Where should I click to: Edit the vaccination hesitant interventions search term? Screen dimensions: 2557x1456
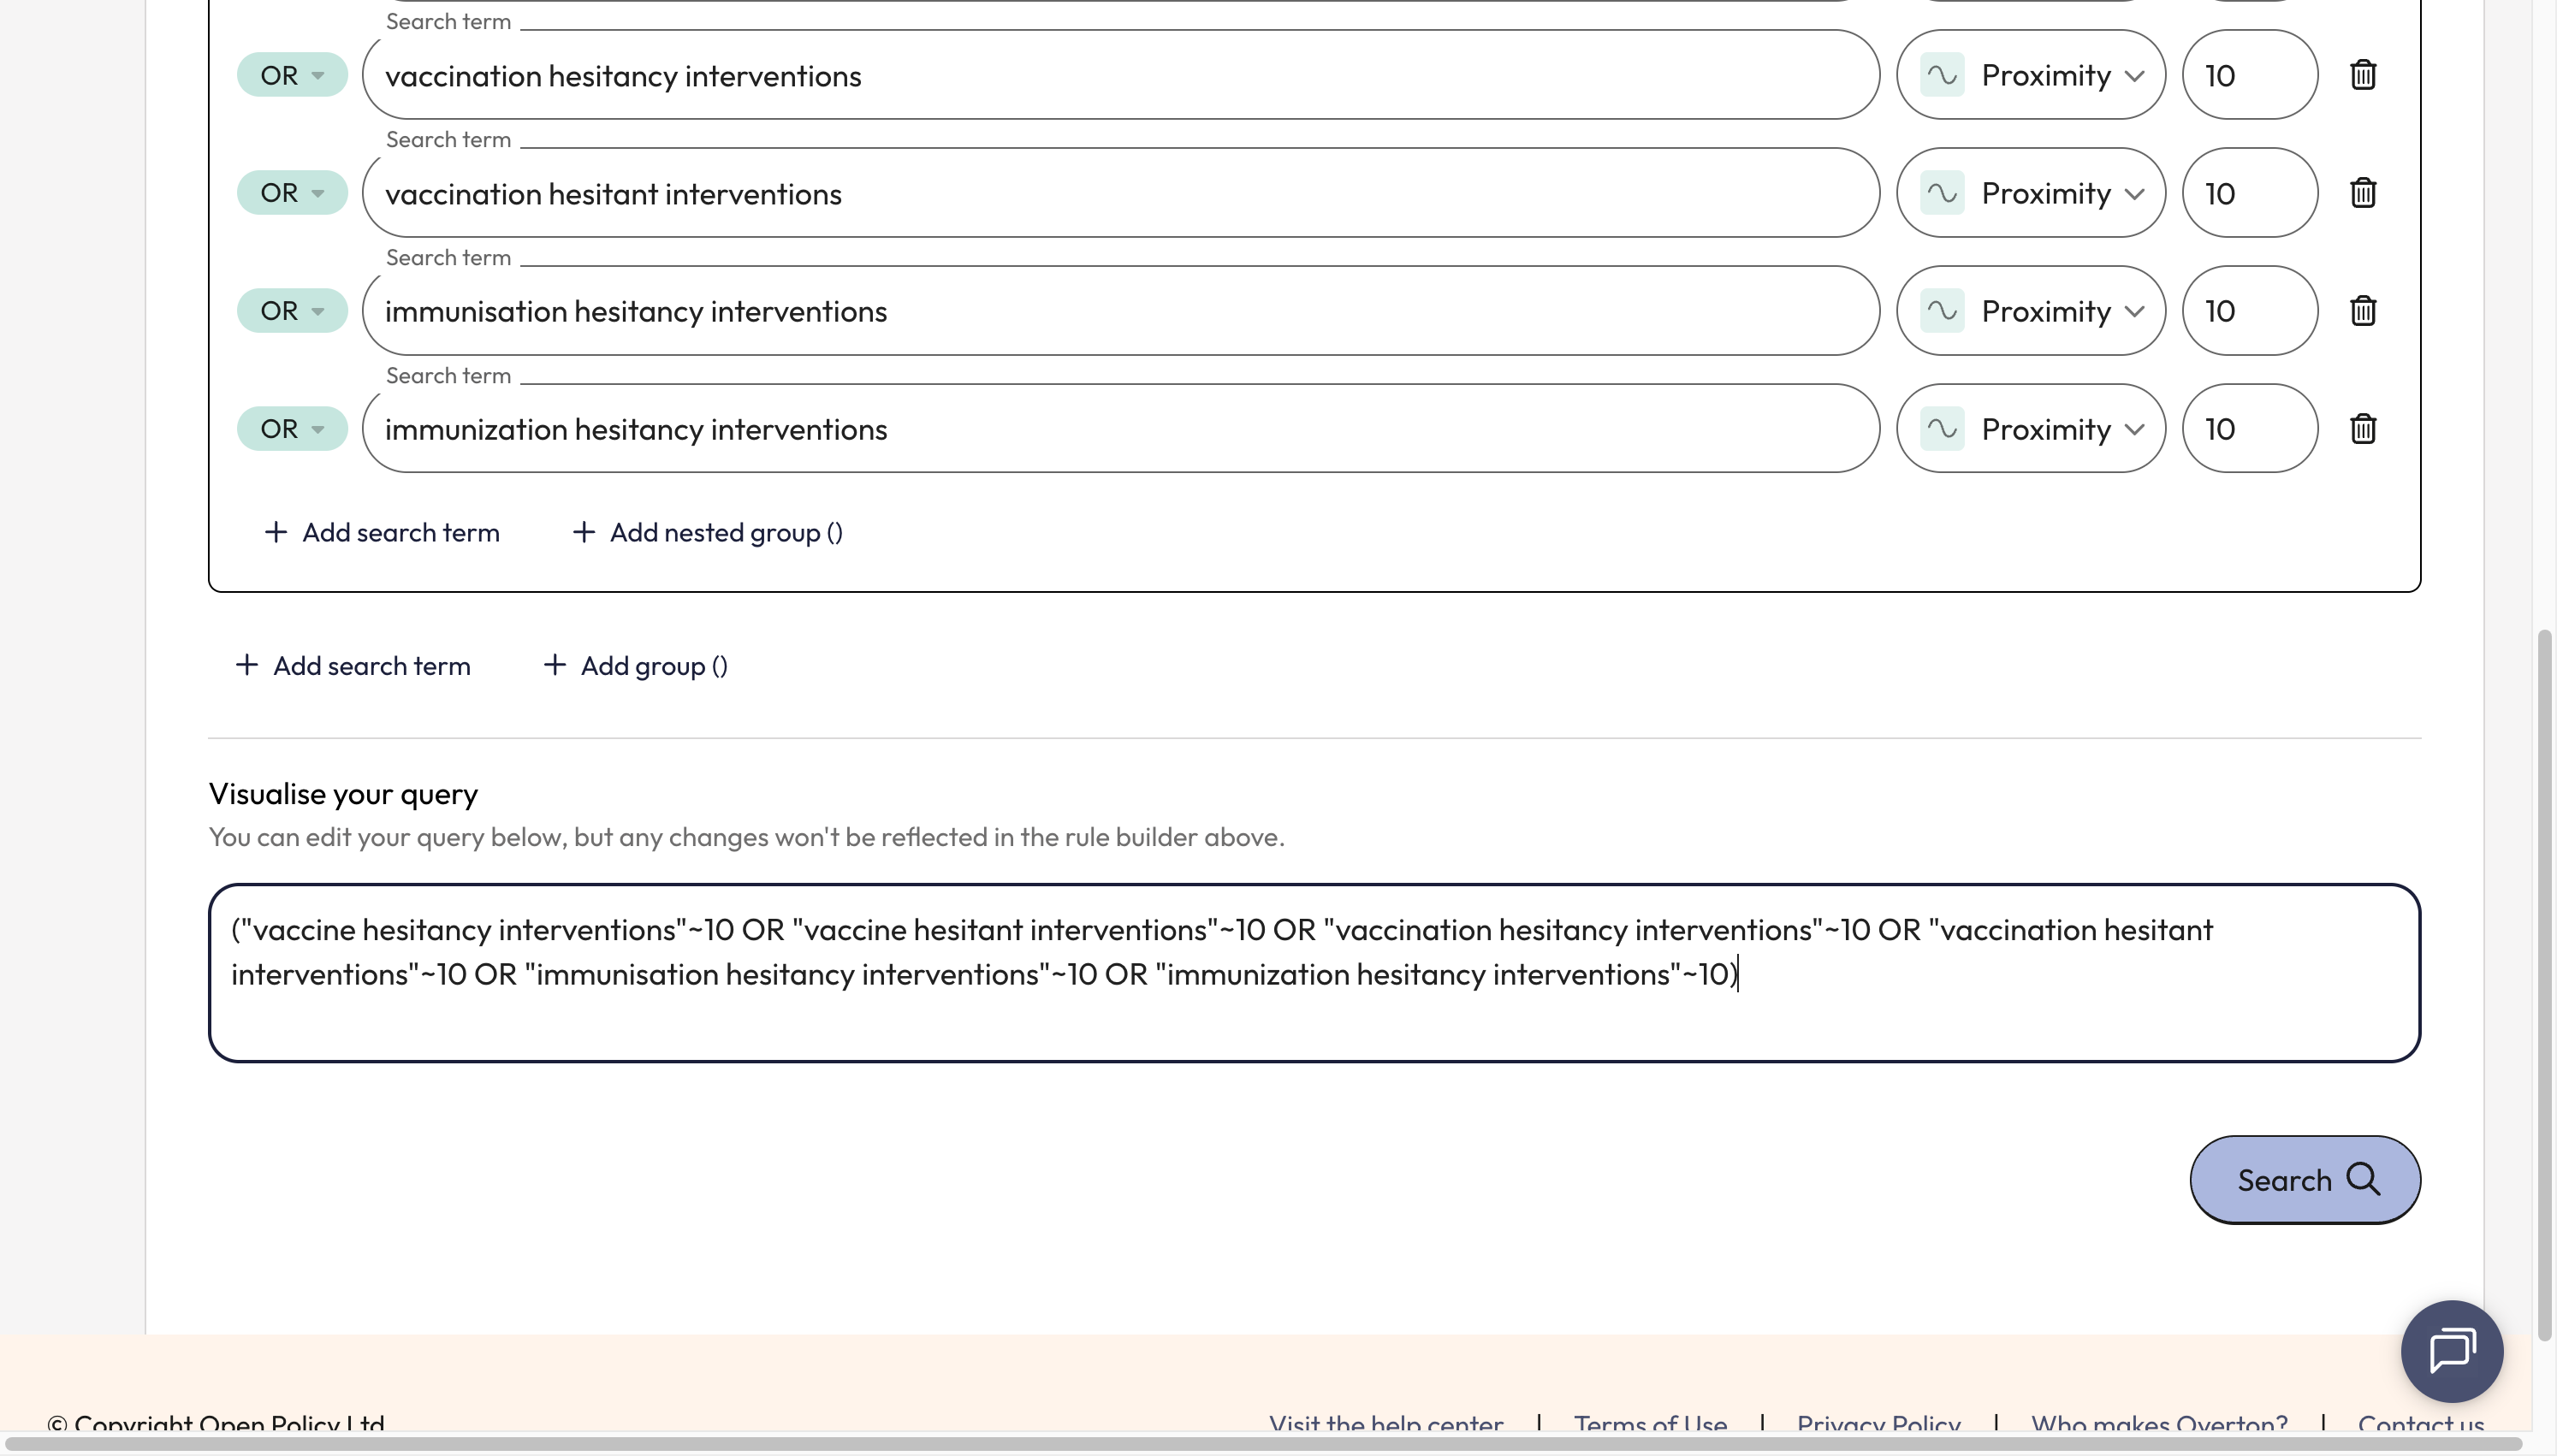(x=1121, y=193)
